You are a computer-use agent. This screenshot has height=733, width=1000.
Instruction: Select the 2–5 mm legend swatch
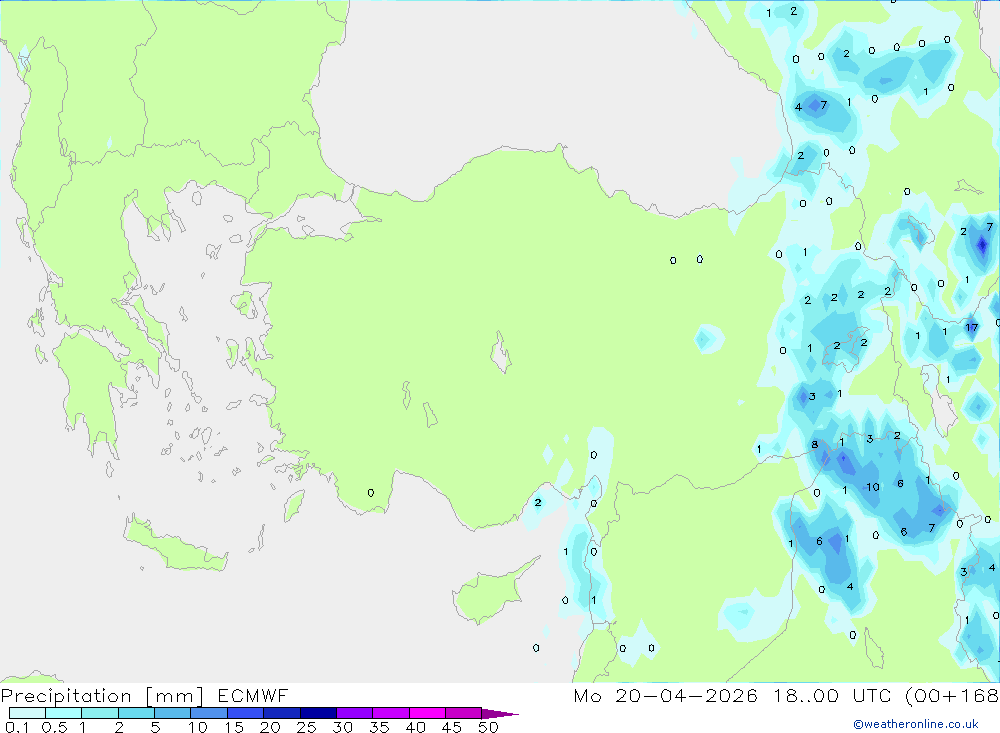pyautogui.click(x=136, y=713)
